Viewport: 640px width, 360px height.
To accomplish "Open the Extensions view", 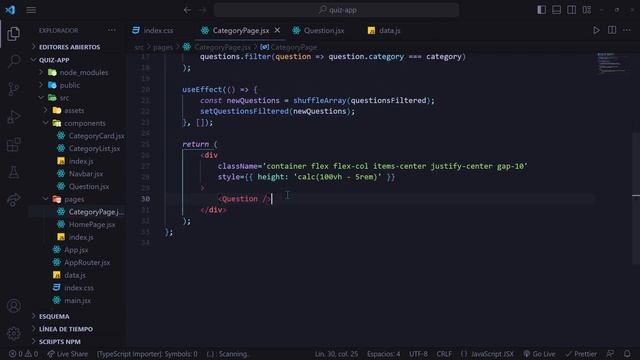I will click(x=13, y=144).
